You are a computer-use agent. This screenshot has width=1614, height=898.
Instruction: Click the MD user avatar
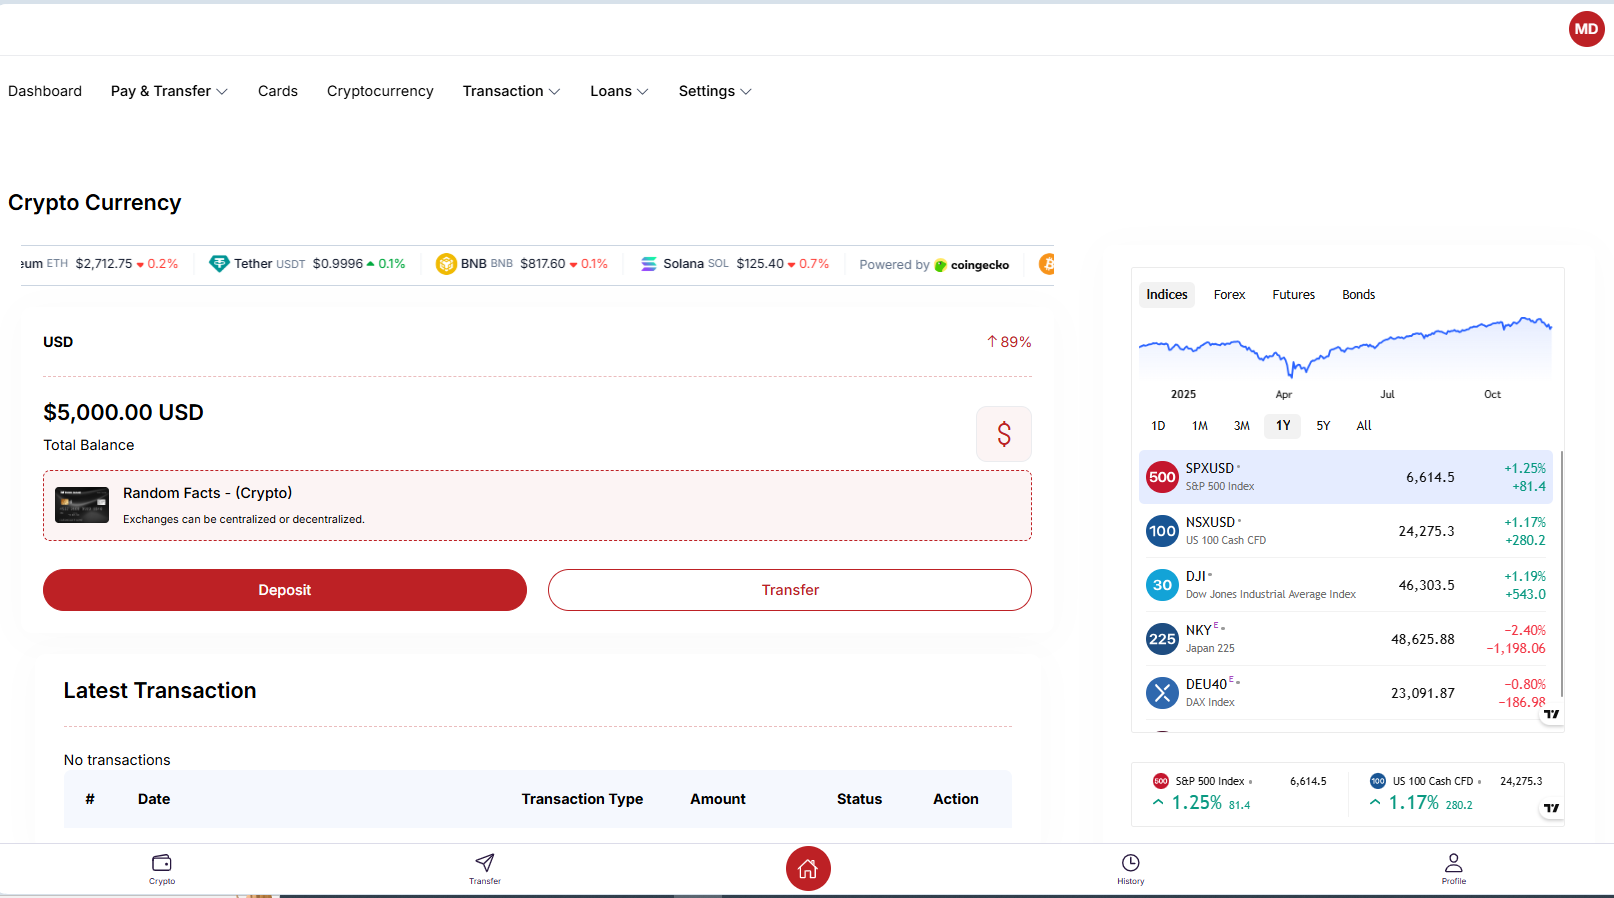point(1586,29)
